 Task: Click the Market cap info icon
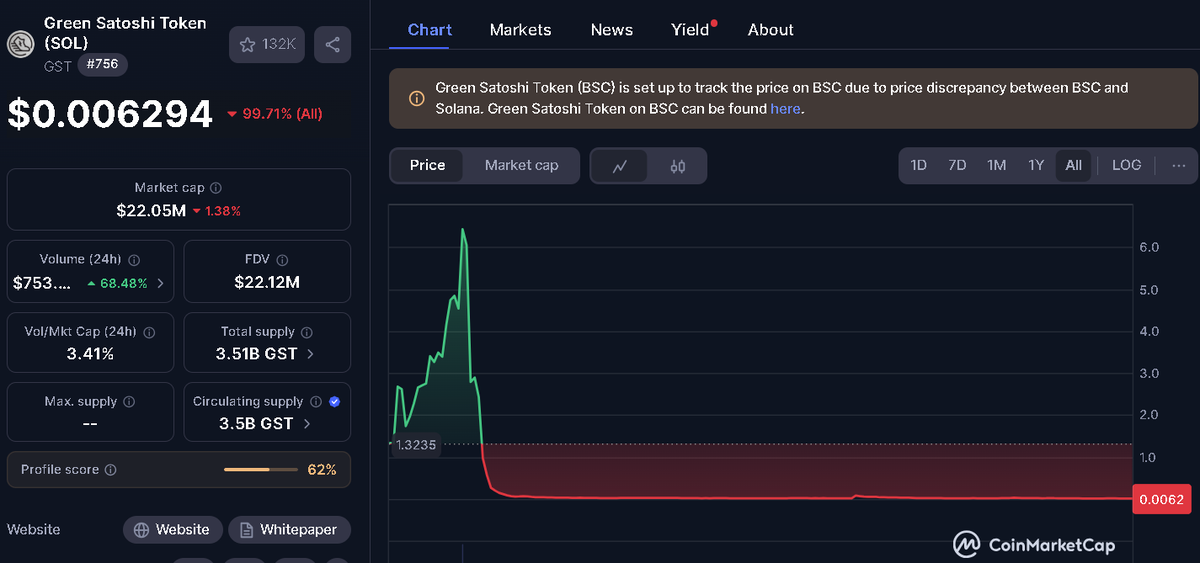tap(216, 188)
